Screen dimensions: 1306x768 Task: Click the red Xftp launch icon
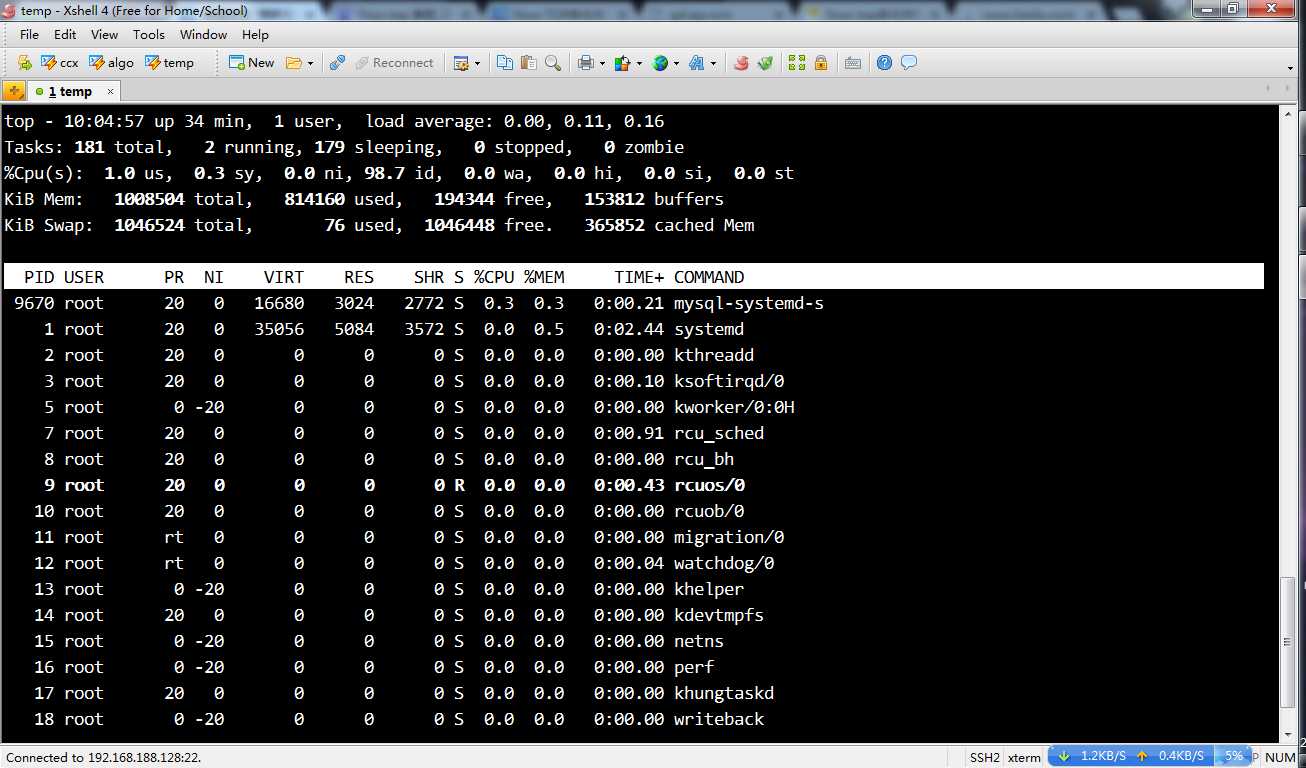[741, 62]
